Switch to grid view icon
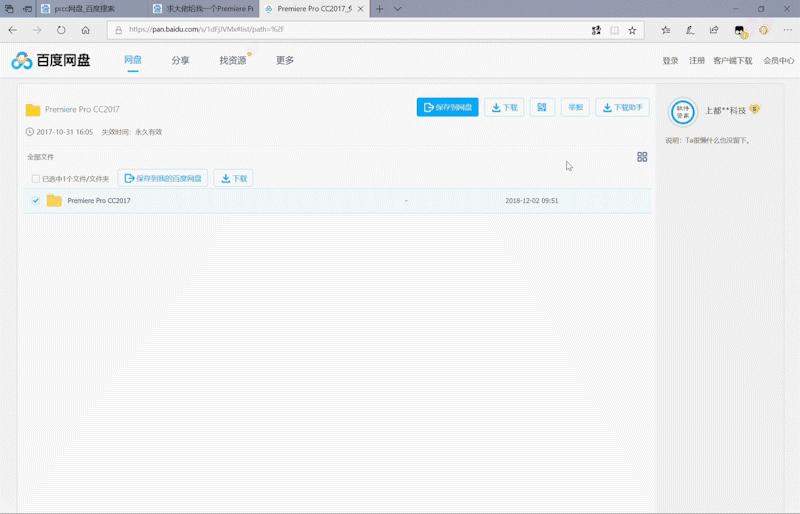 pyautogui.click(x=642, y=157)
